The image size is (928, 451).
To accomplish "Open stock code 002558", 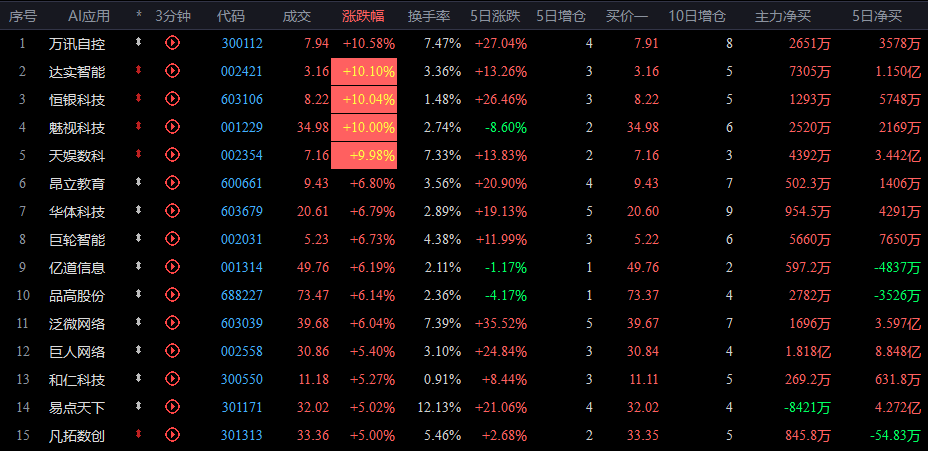I will 242,352.
